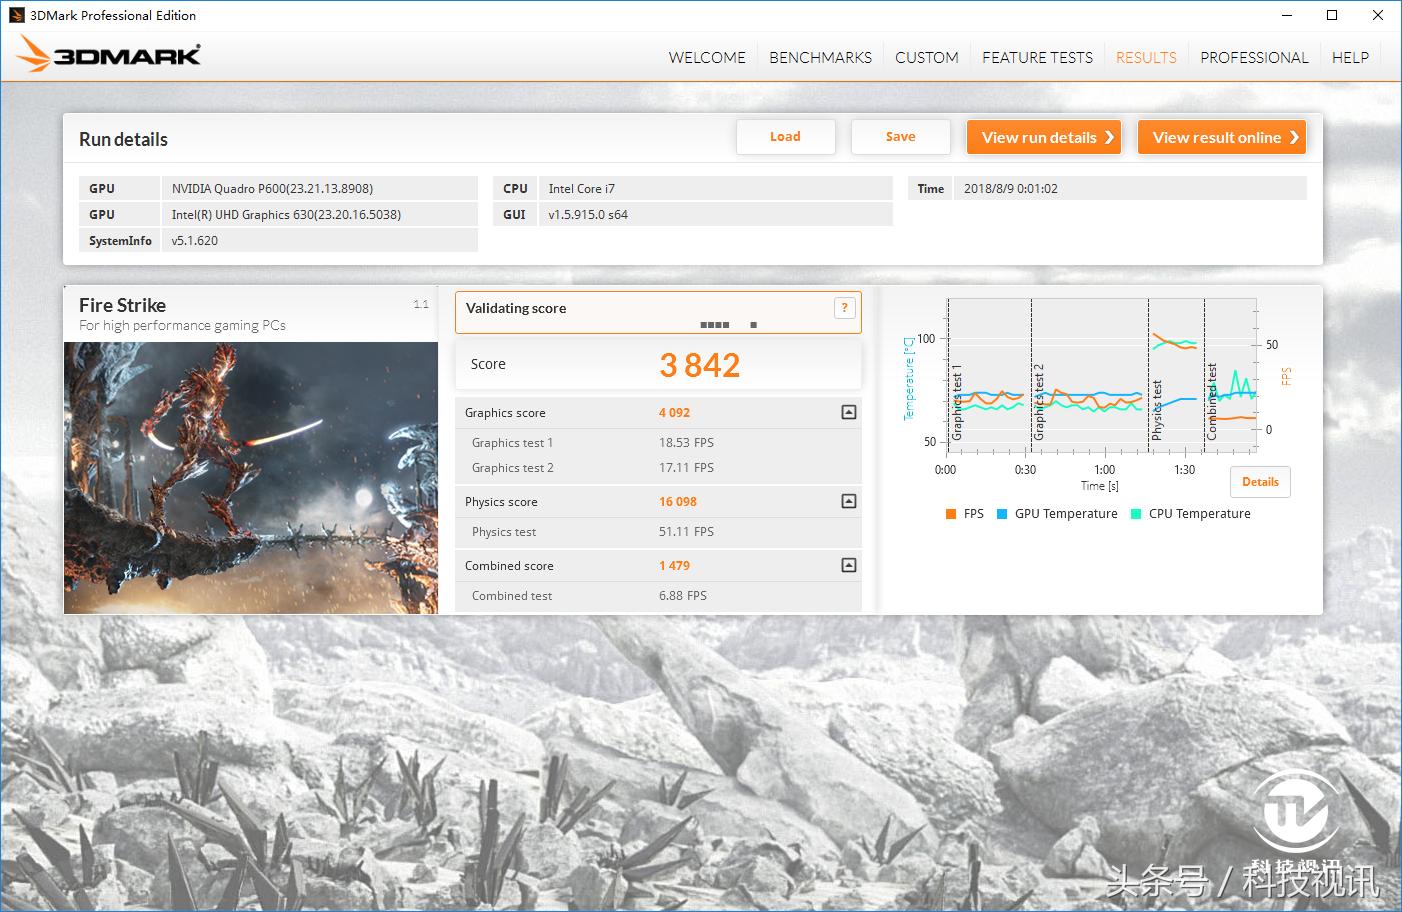Select the Combined score value 1 479
1402x912 pixels.
coord(674,565)
